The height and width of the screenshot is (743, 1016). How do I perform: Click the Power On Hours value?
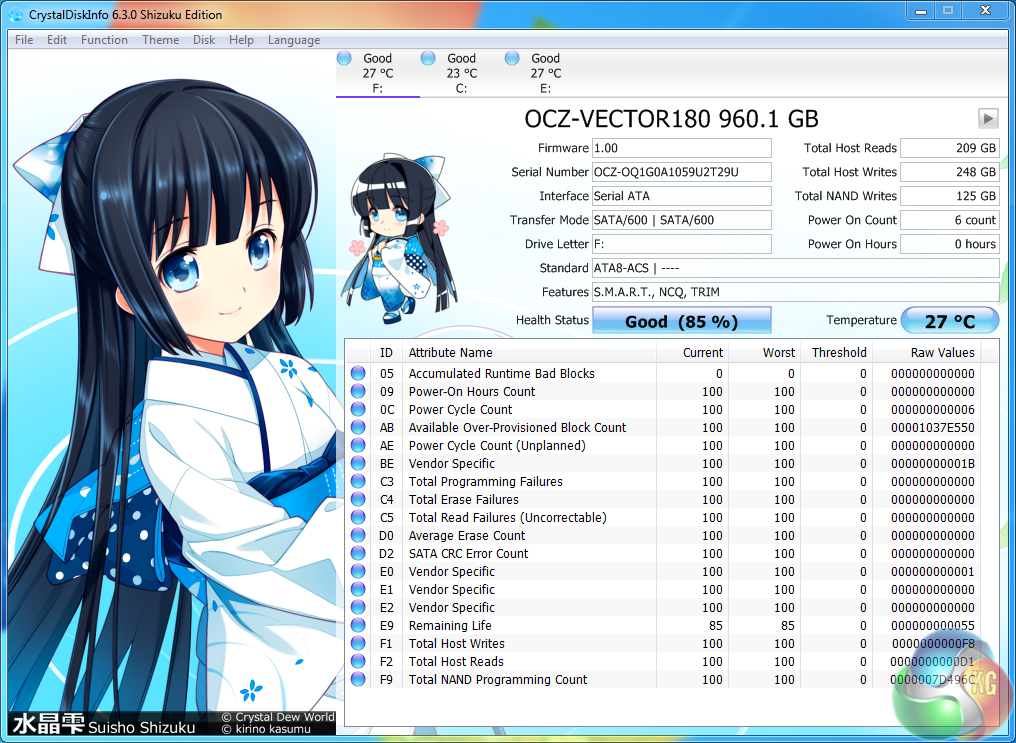[x=950, y=244]
